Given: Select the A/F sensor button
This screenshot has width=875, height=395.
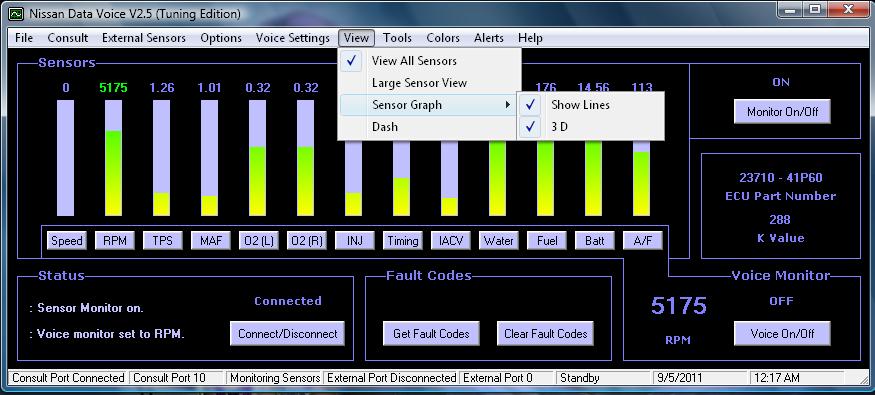Looking at the screenshot, I should coord(642,241).
